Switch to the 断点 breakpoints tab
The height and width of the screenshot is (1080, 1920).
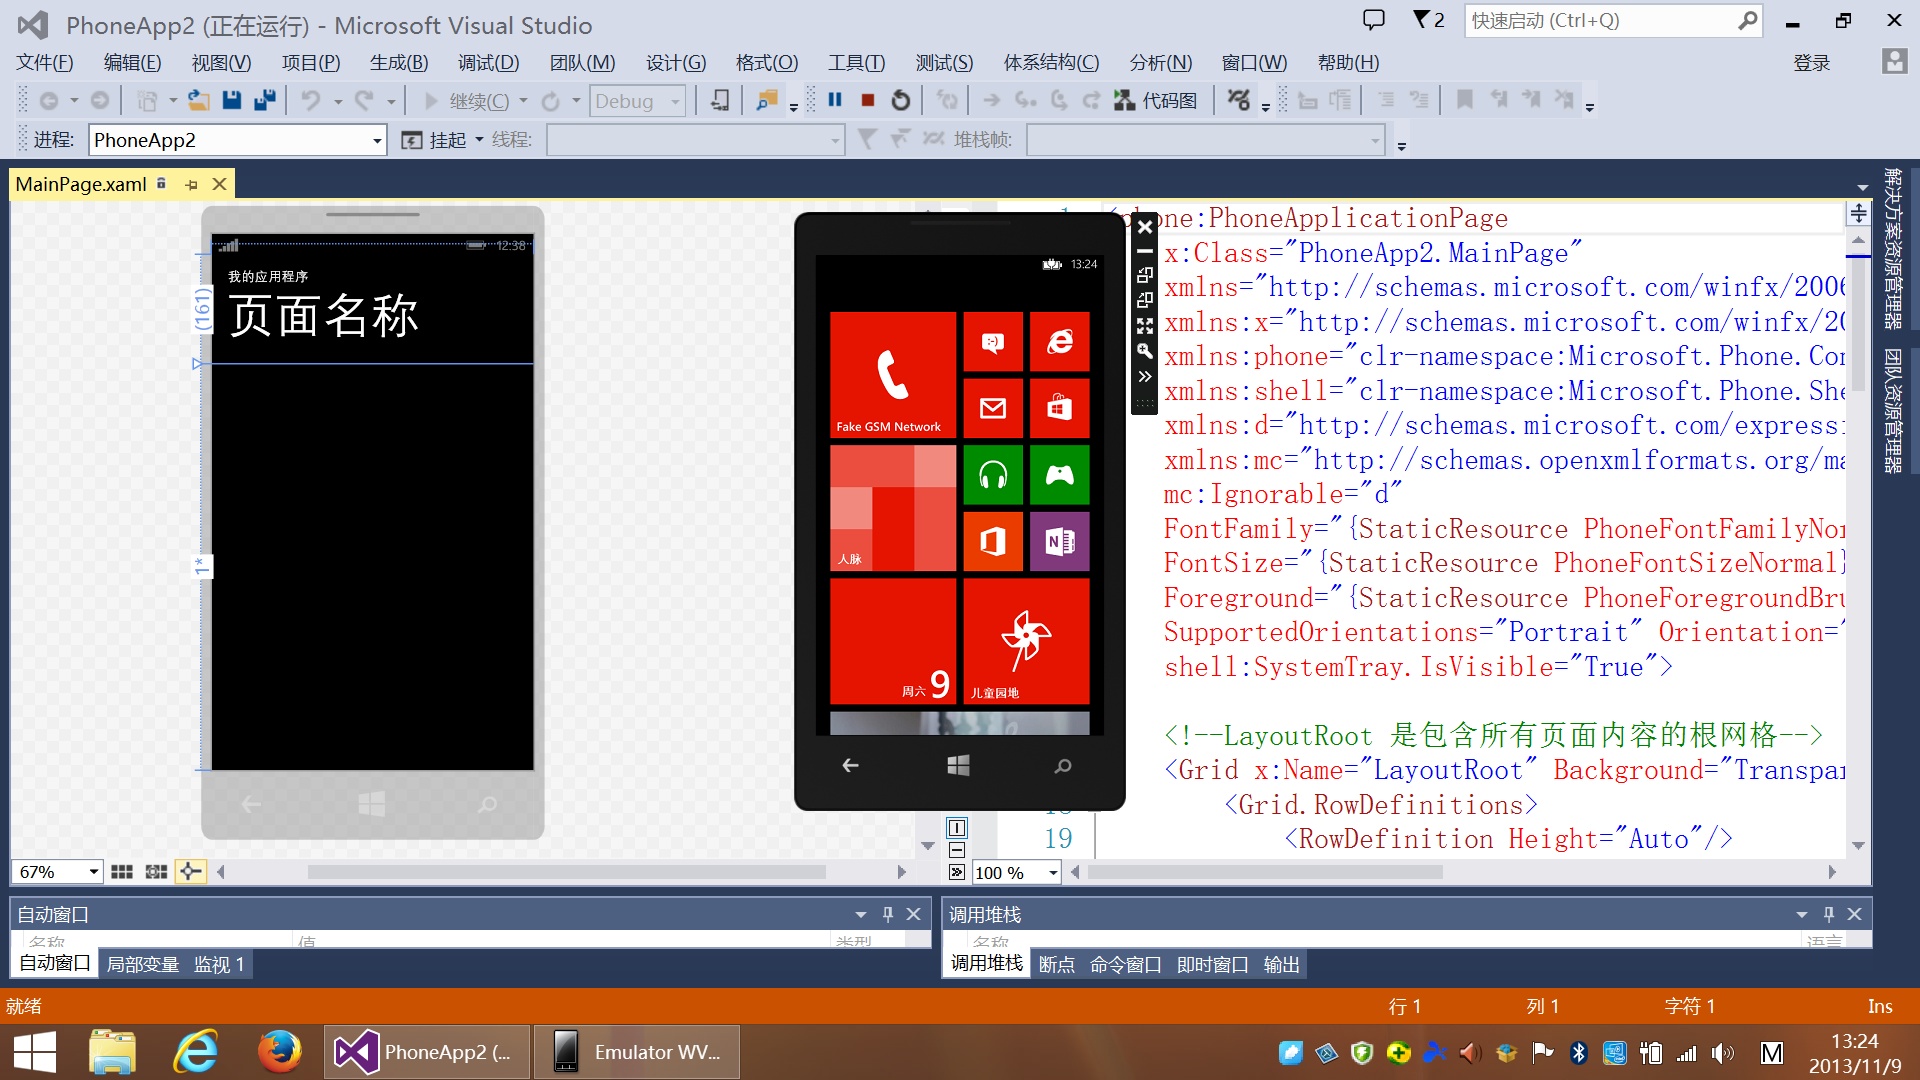(x=1056, y=964)
